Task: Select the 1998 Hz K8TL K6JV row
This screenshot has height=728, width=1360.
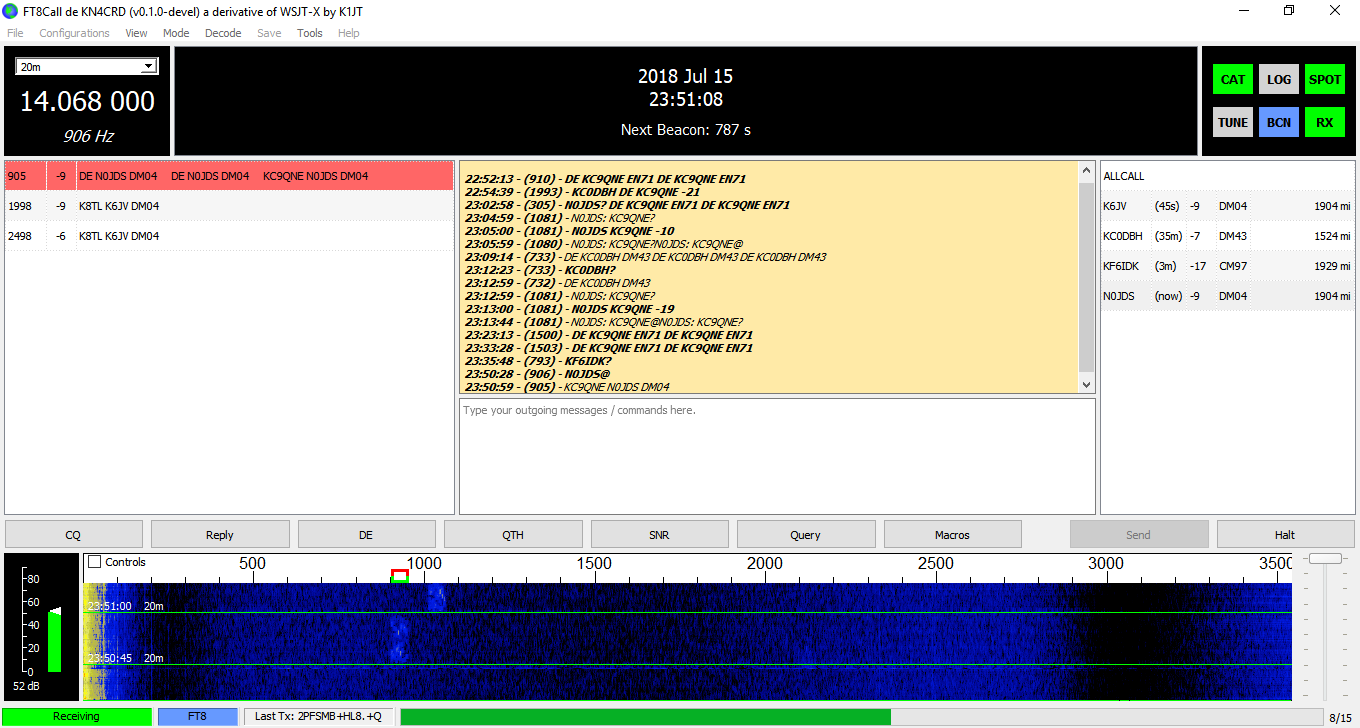Action: coord(229,206)
